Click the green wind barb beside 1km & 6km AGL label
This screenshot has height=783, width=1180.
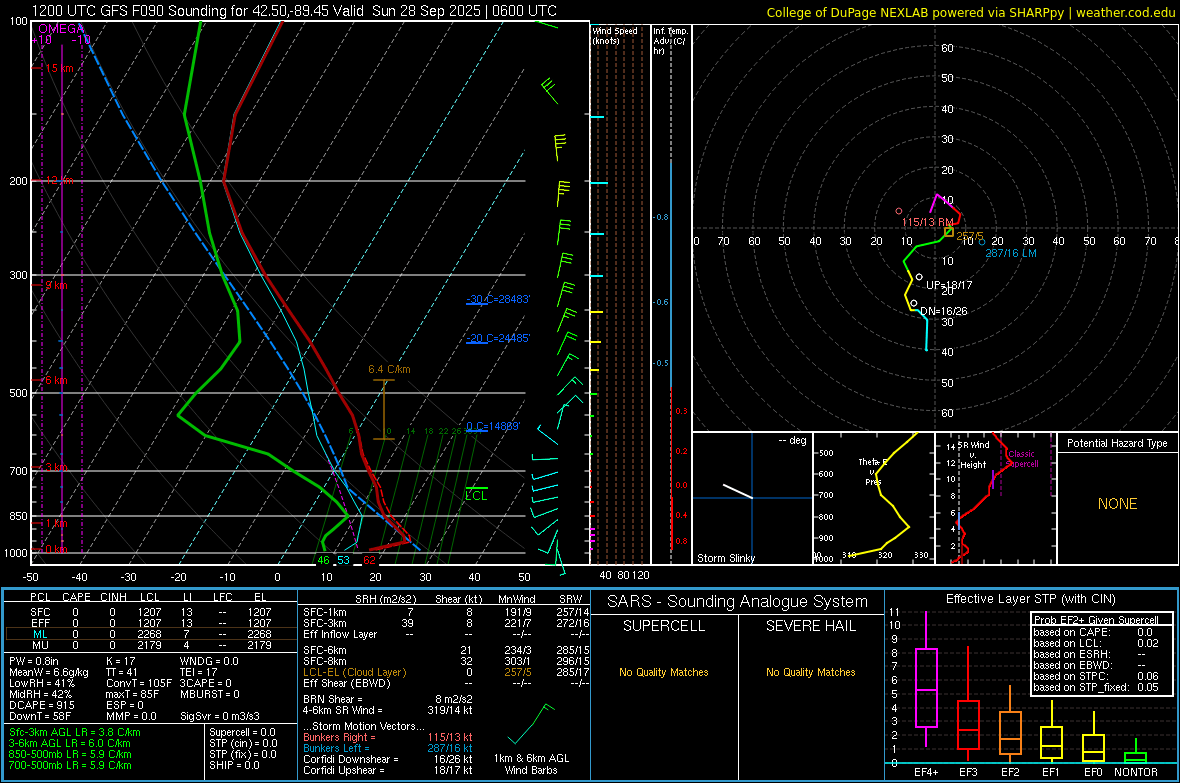coord(531,724)
